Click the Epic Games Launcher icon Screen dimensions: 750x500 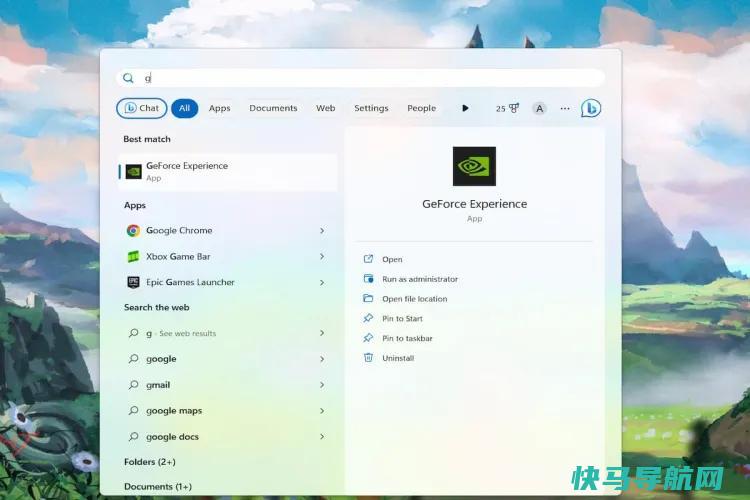coord(133,282)
